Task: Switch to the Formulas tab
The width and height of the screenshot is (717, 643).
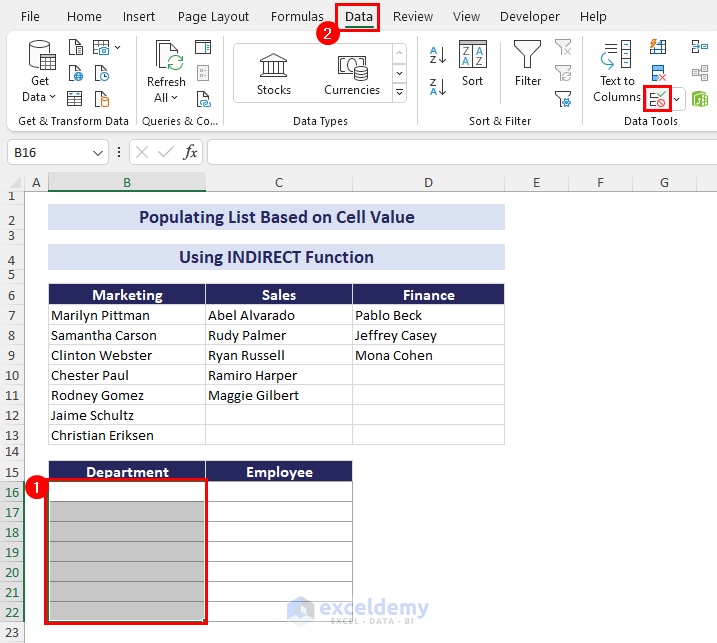Action: (297, 17)
